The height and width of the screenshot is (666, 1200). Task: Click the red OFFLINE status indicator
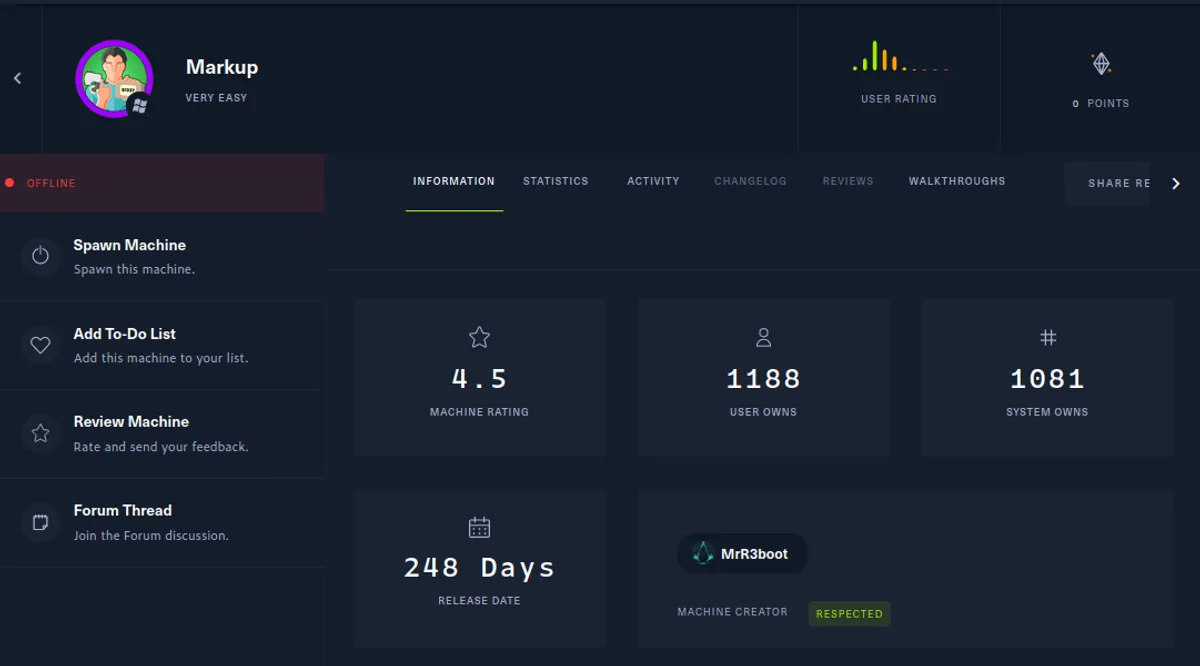pyautogui.click(x=10, y=182)
